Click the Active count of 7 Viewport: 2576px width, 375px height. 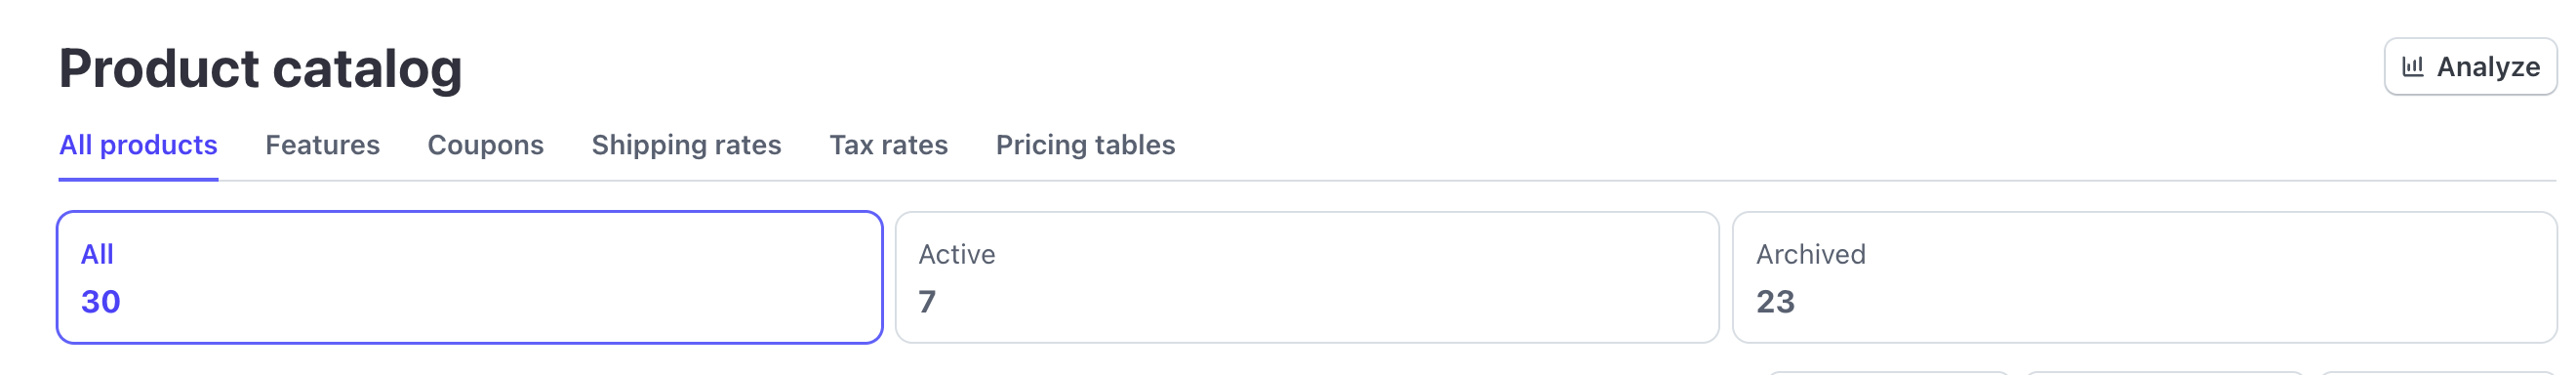pos(927,302)
